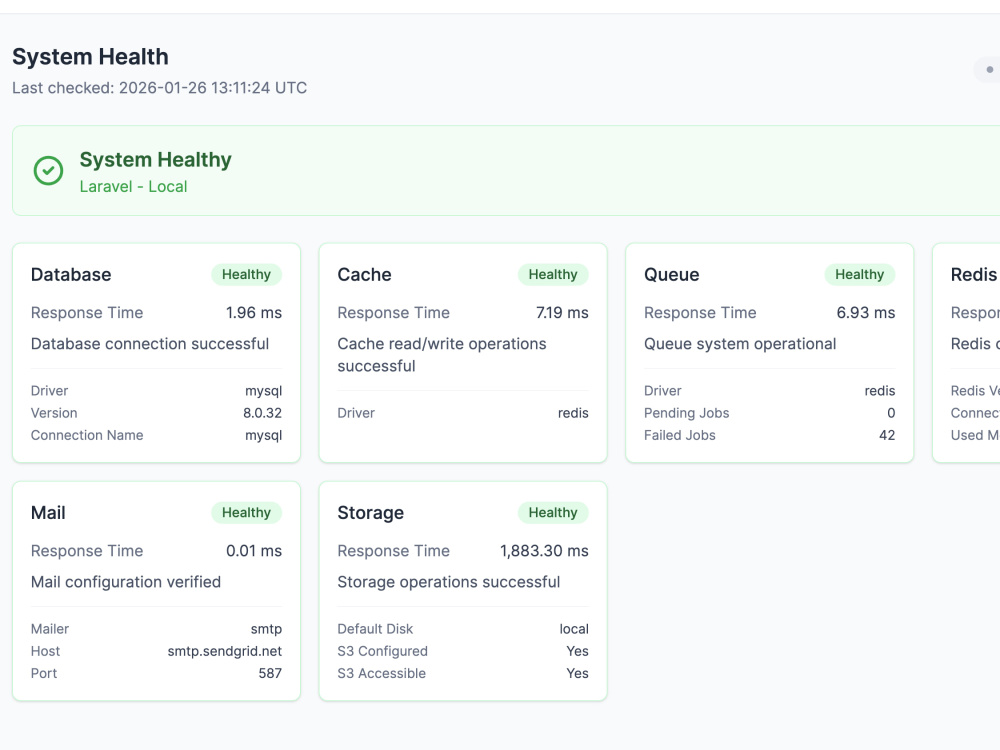The image size is (1000, 750).
Task: Click the green System Healthy checkmark icon
Action: click(x=48, y=170)
